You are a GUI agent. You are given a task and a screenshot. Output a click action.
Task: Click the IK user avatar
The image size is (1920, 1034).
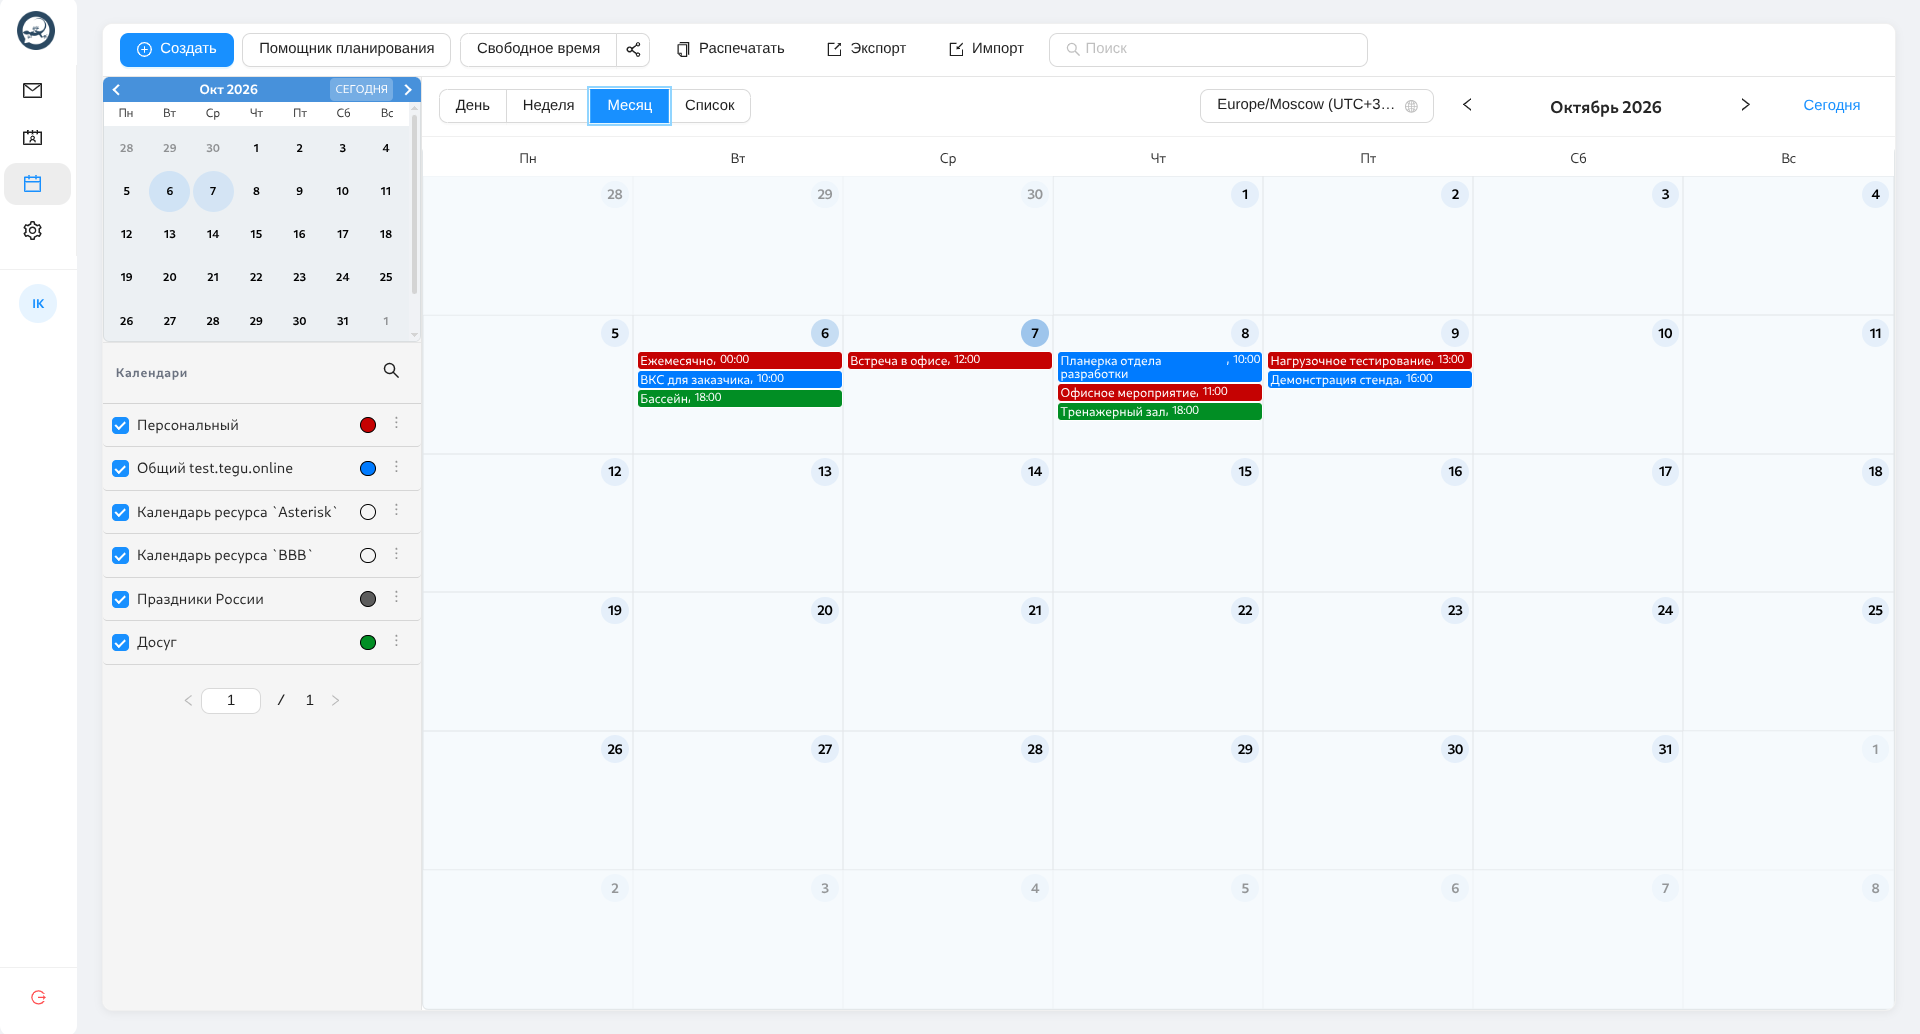click(38, 304)
